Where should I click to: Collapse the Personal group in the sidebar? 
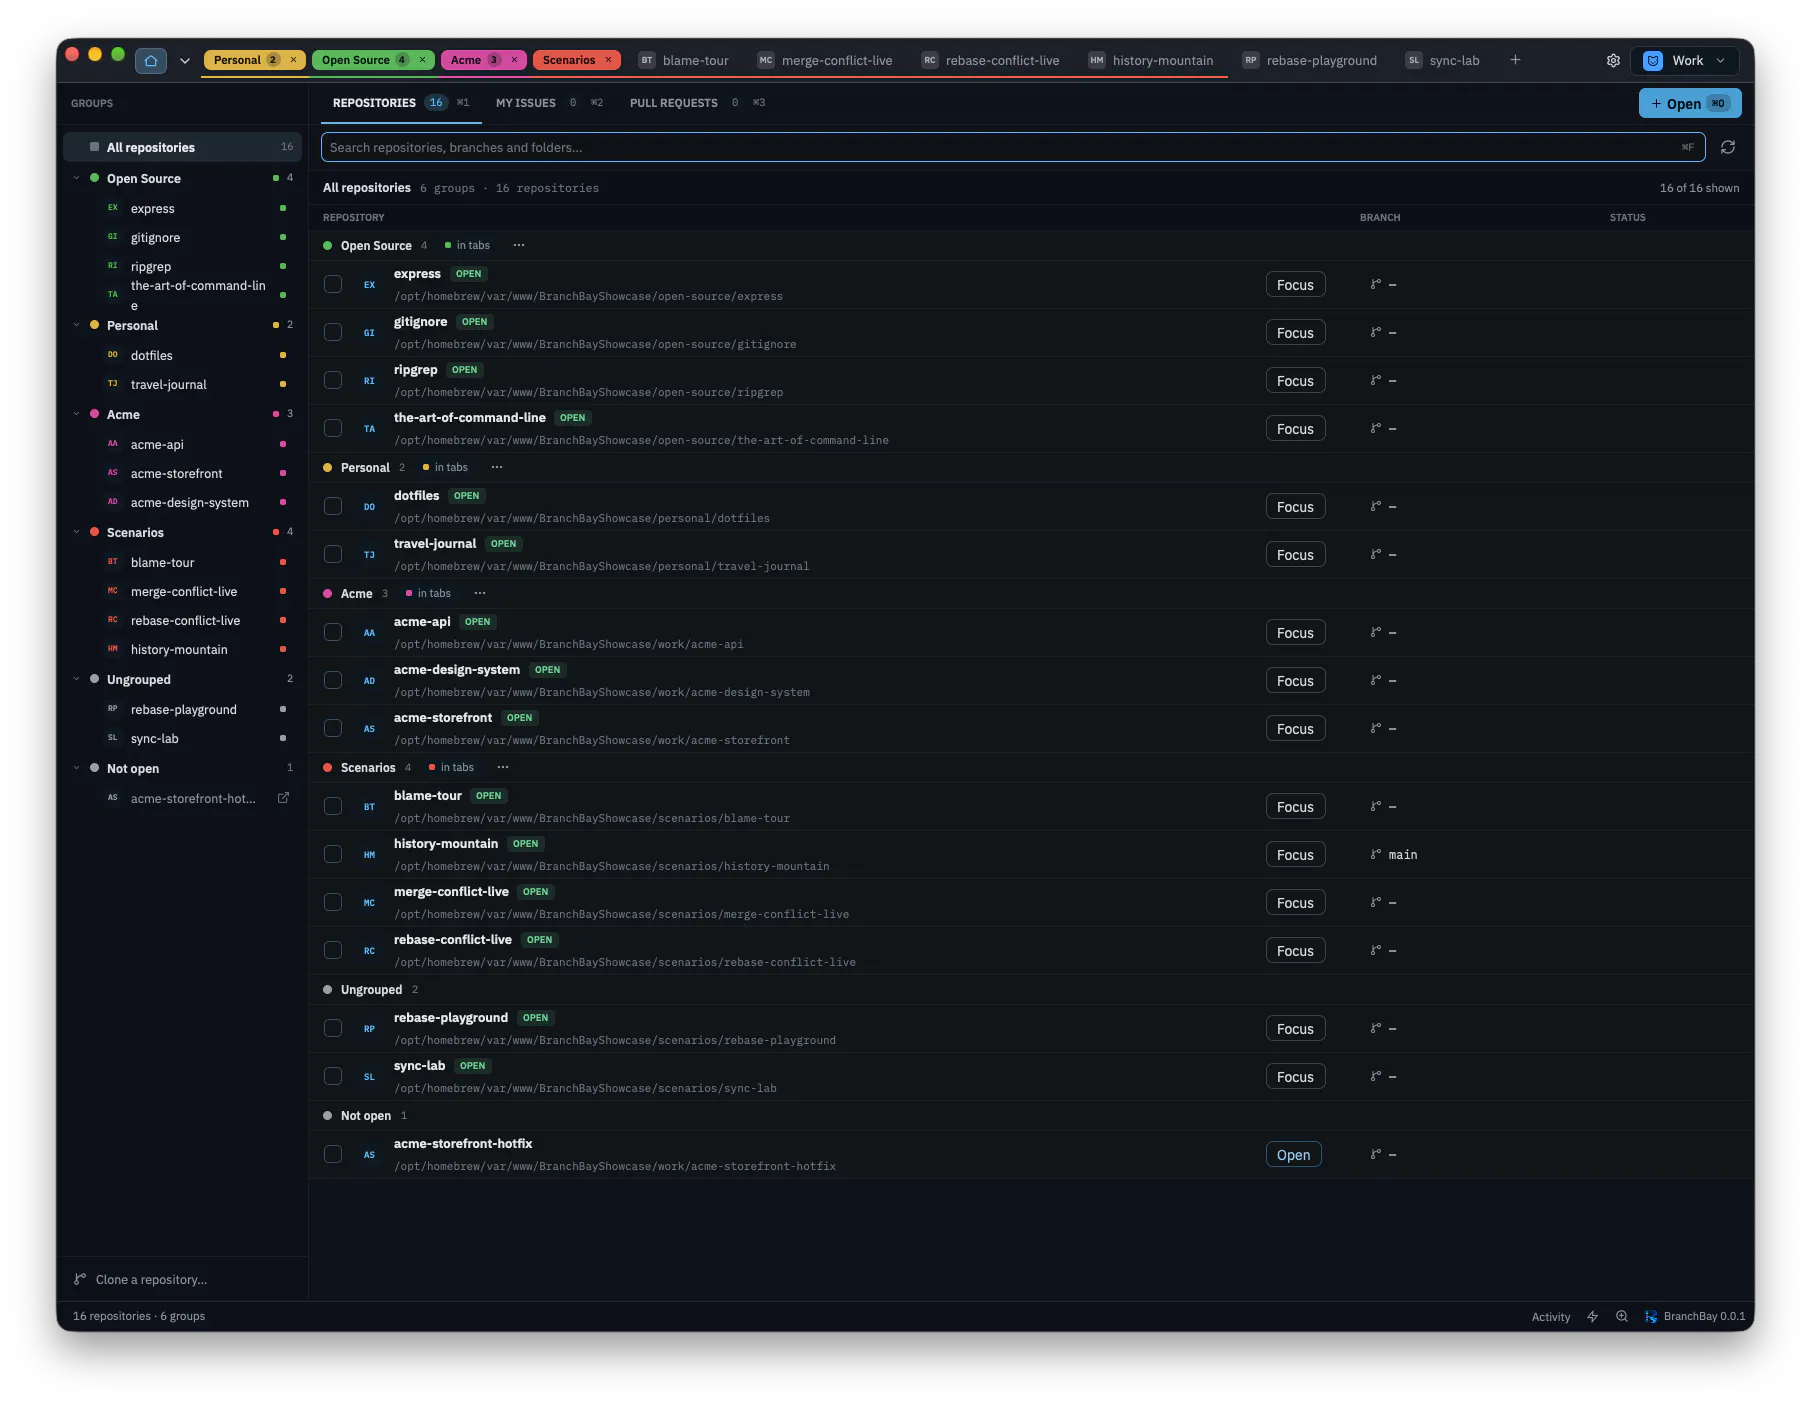pyautogui.click(x=77, y=325)
